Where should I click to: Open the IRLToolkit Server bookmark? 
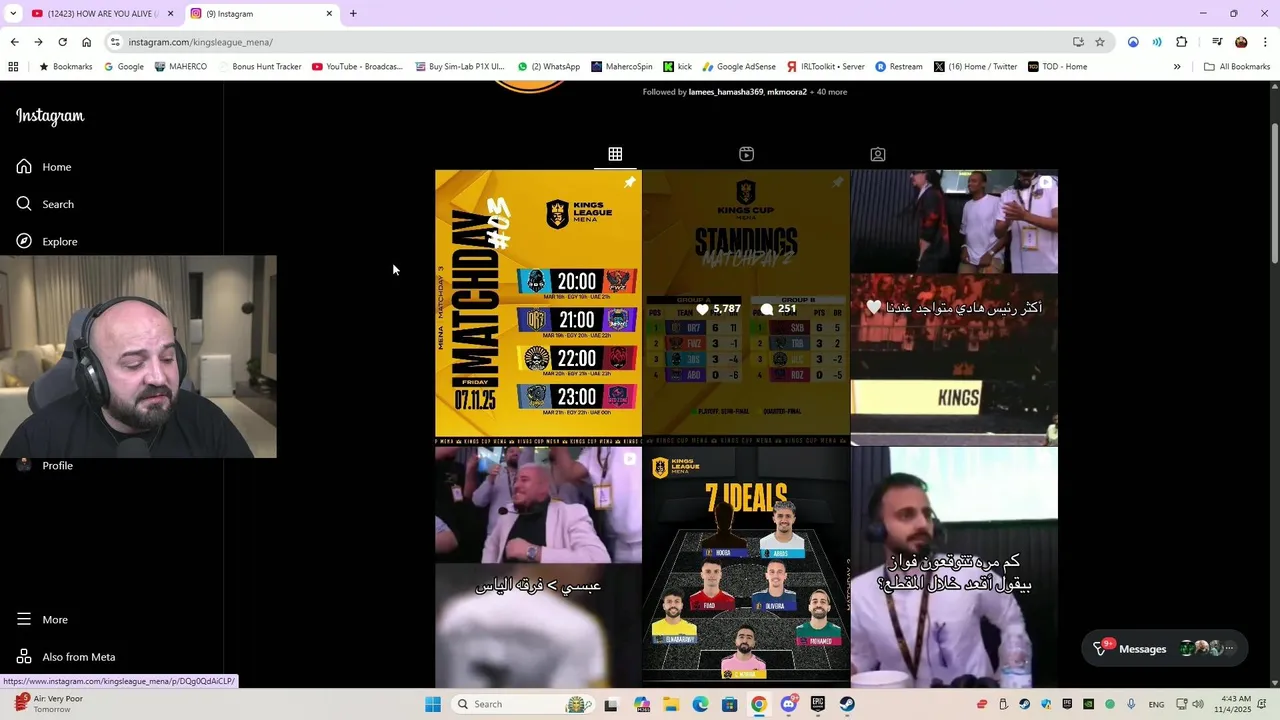point(826,67)
